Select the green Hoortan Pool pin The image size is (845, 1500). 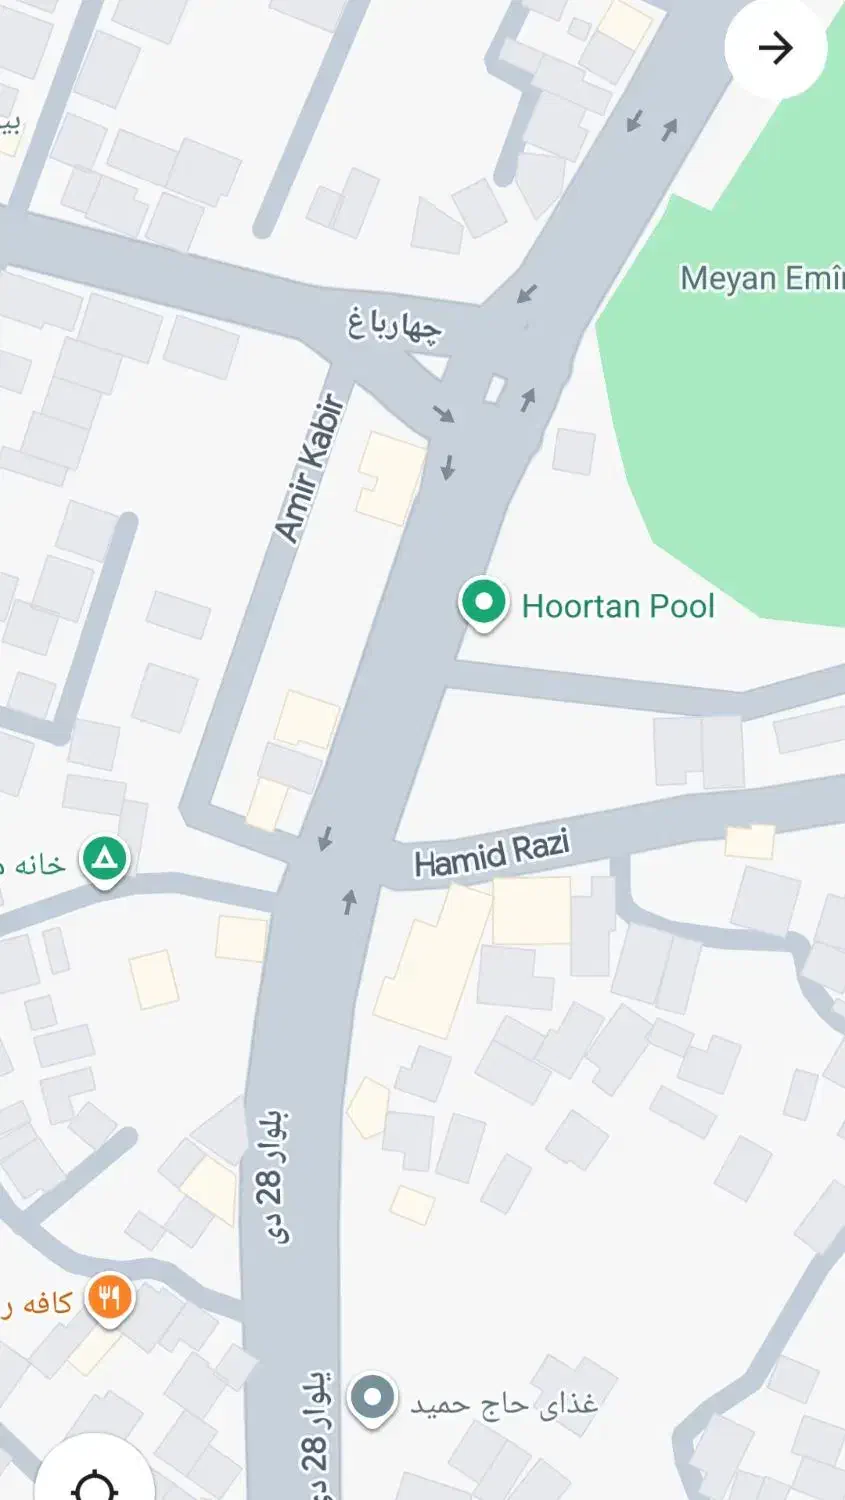(484, 604)
